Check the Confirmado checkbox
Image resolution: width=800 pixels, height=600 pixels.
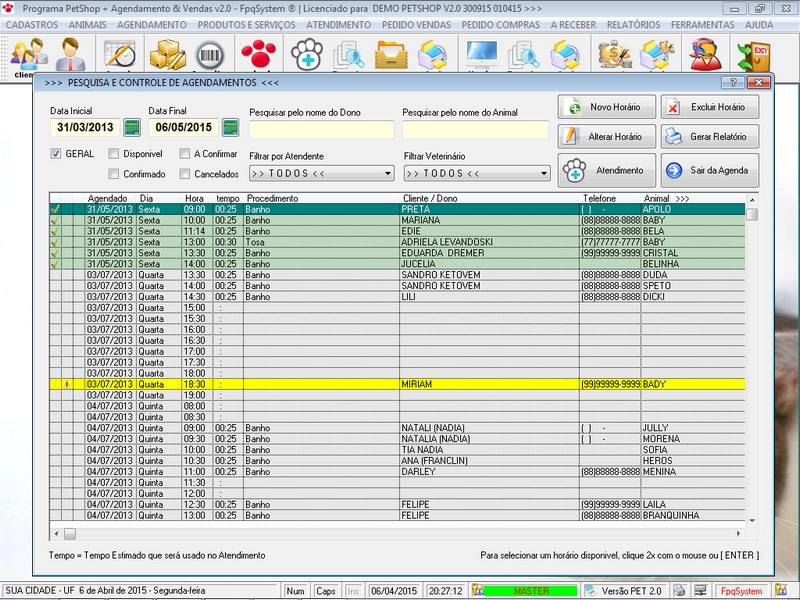pyautogui.click(x=114, y=174)
